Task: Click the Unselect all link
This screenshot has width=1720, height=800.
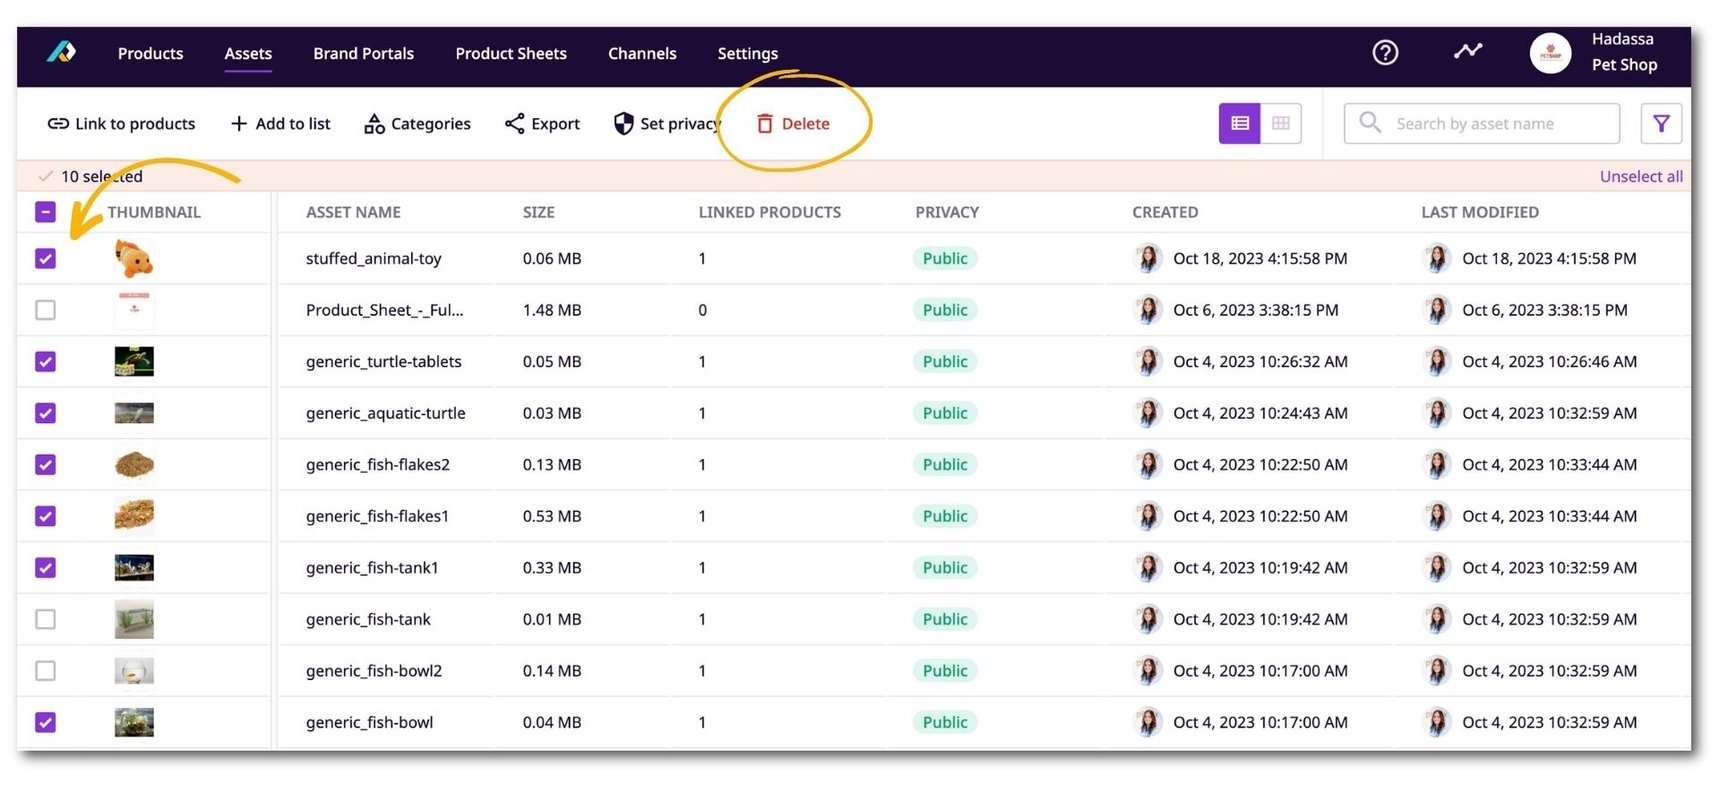Action: coord(1640,177)
